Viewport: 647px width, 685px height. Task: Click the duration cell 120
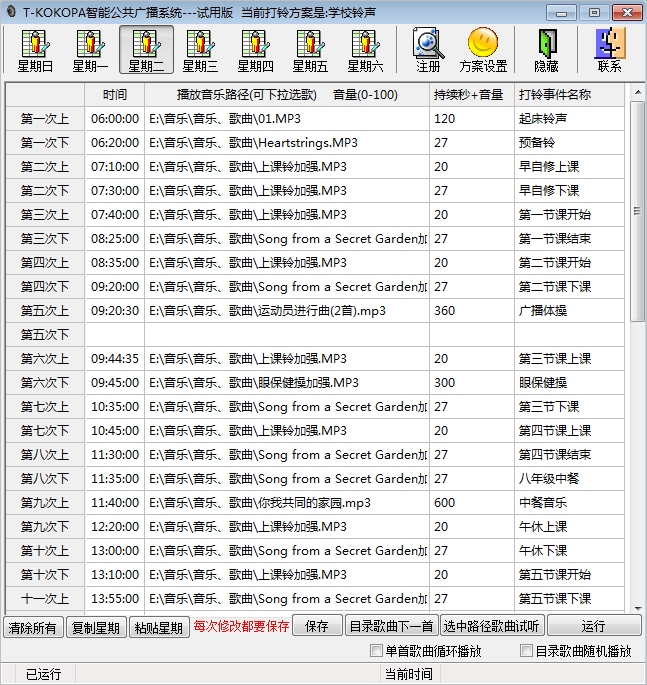click(472, 119)
